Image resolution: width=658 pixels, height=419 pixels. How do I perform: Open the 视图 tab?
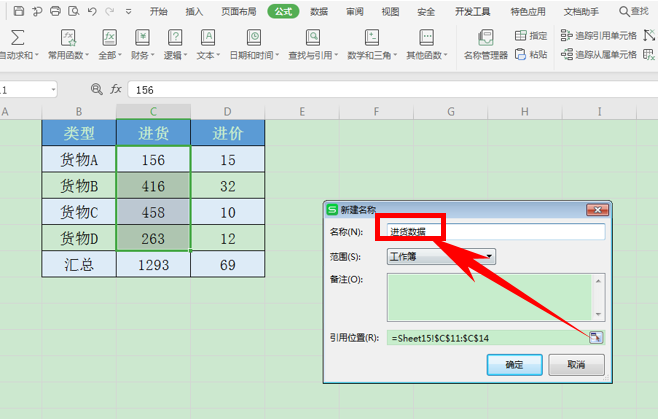tap(390, 11)
